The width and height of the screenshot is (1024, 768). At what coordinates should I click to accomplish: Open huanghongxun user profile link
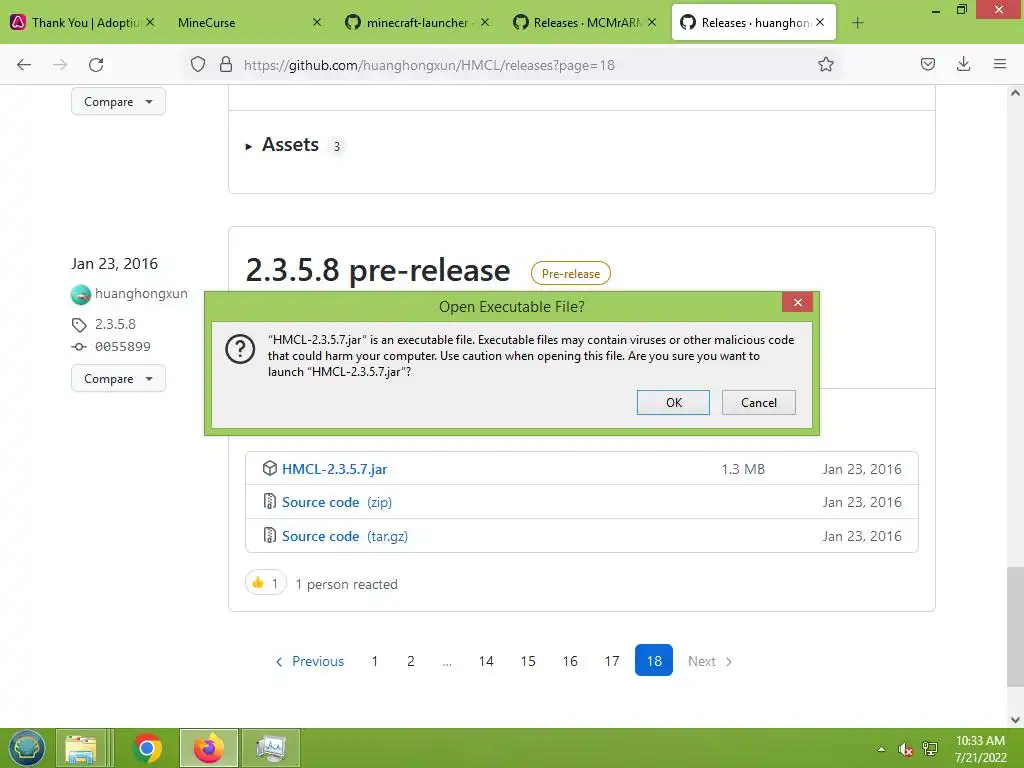pyautogui.click(x=141, y=294)
